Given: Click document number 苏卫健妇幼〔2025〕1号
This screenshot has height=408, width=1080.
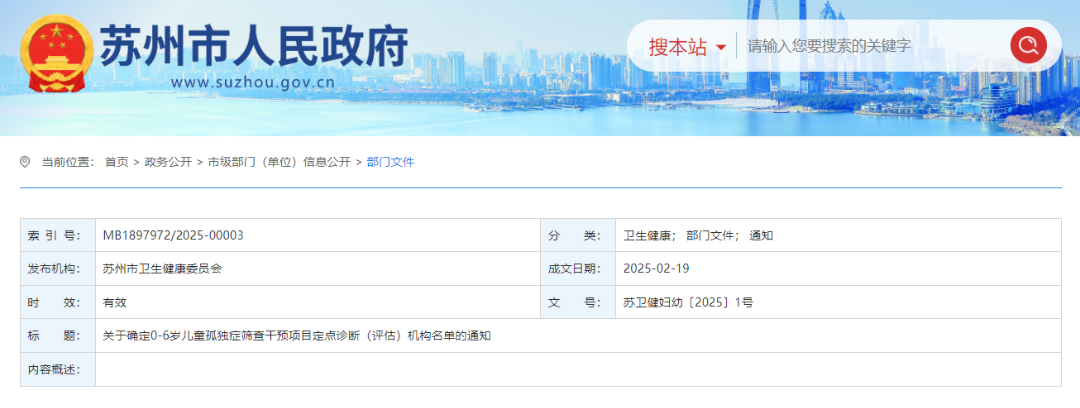Looking at the screenshot, I should 688,302.
